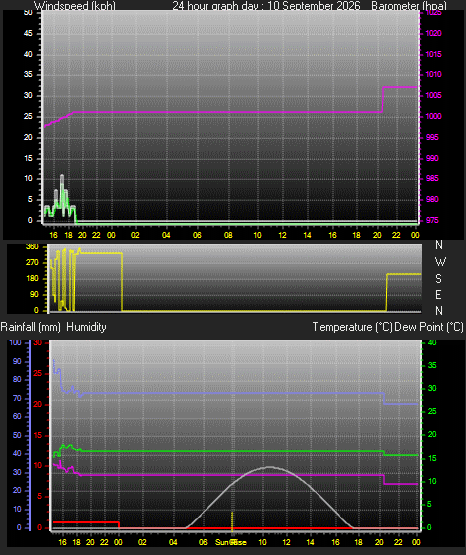The height and width of the screenshot is (555, 466).
Task: Select the "Dew Point (°C)" label
Action: pyautogui.click(x=429, y=327)
